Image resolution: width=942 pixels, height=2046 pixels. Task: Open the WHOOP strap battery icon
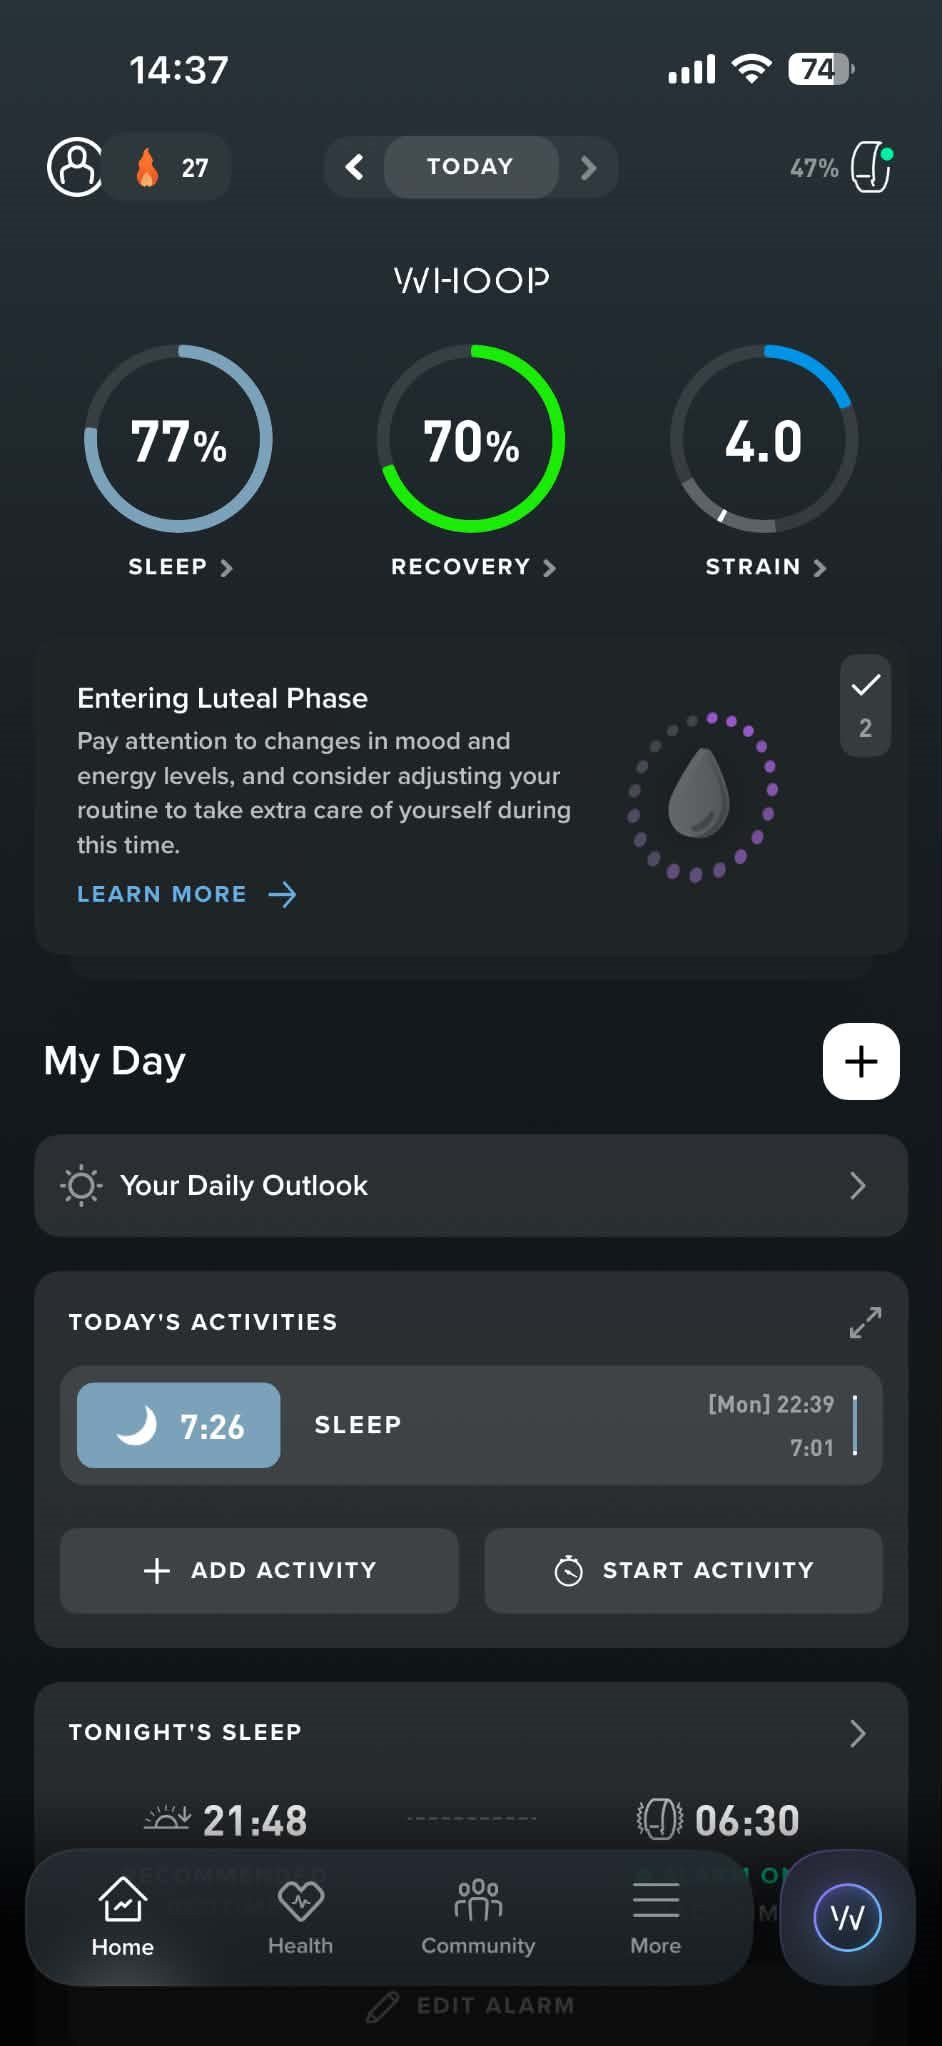tap(871, 167)
